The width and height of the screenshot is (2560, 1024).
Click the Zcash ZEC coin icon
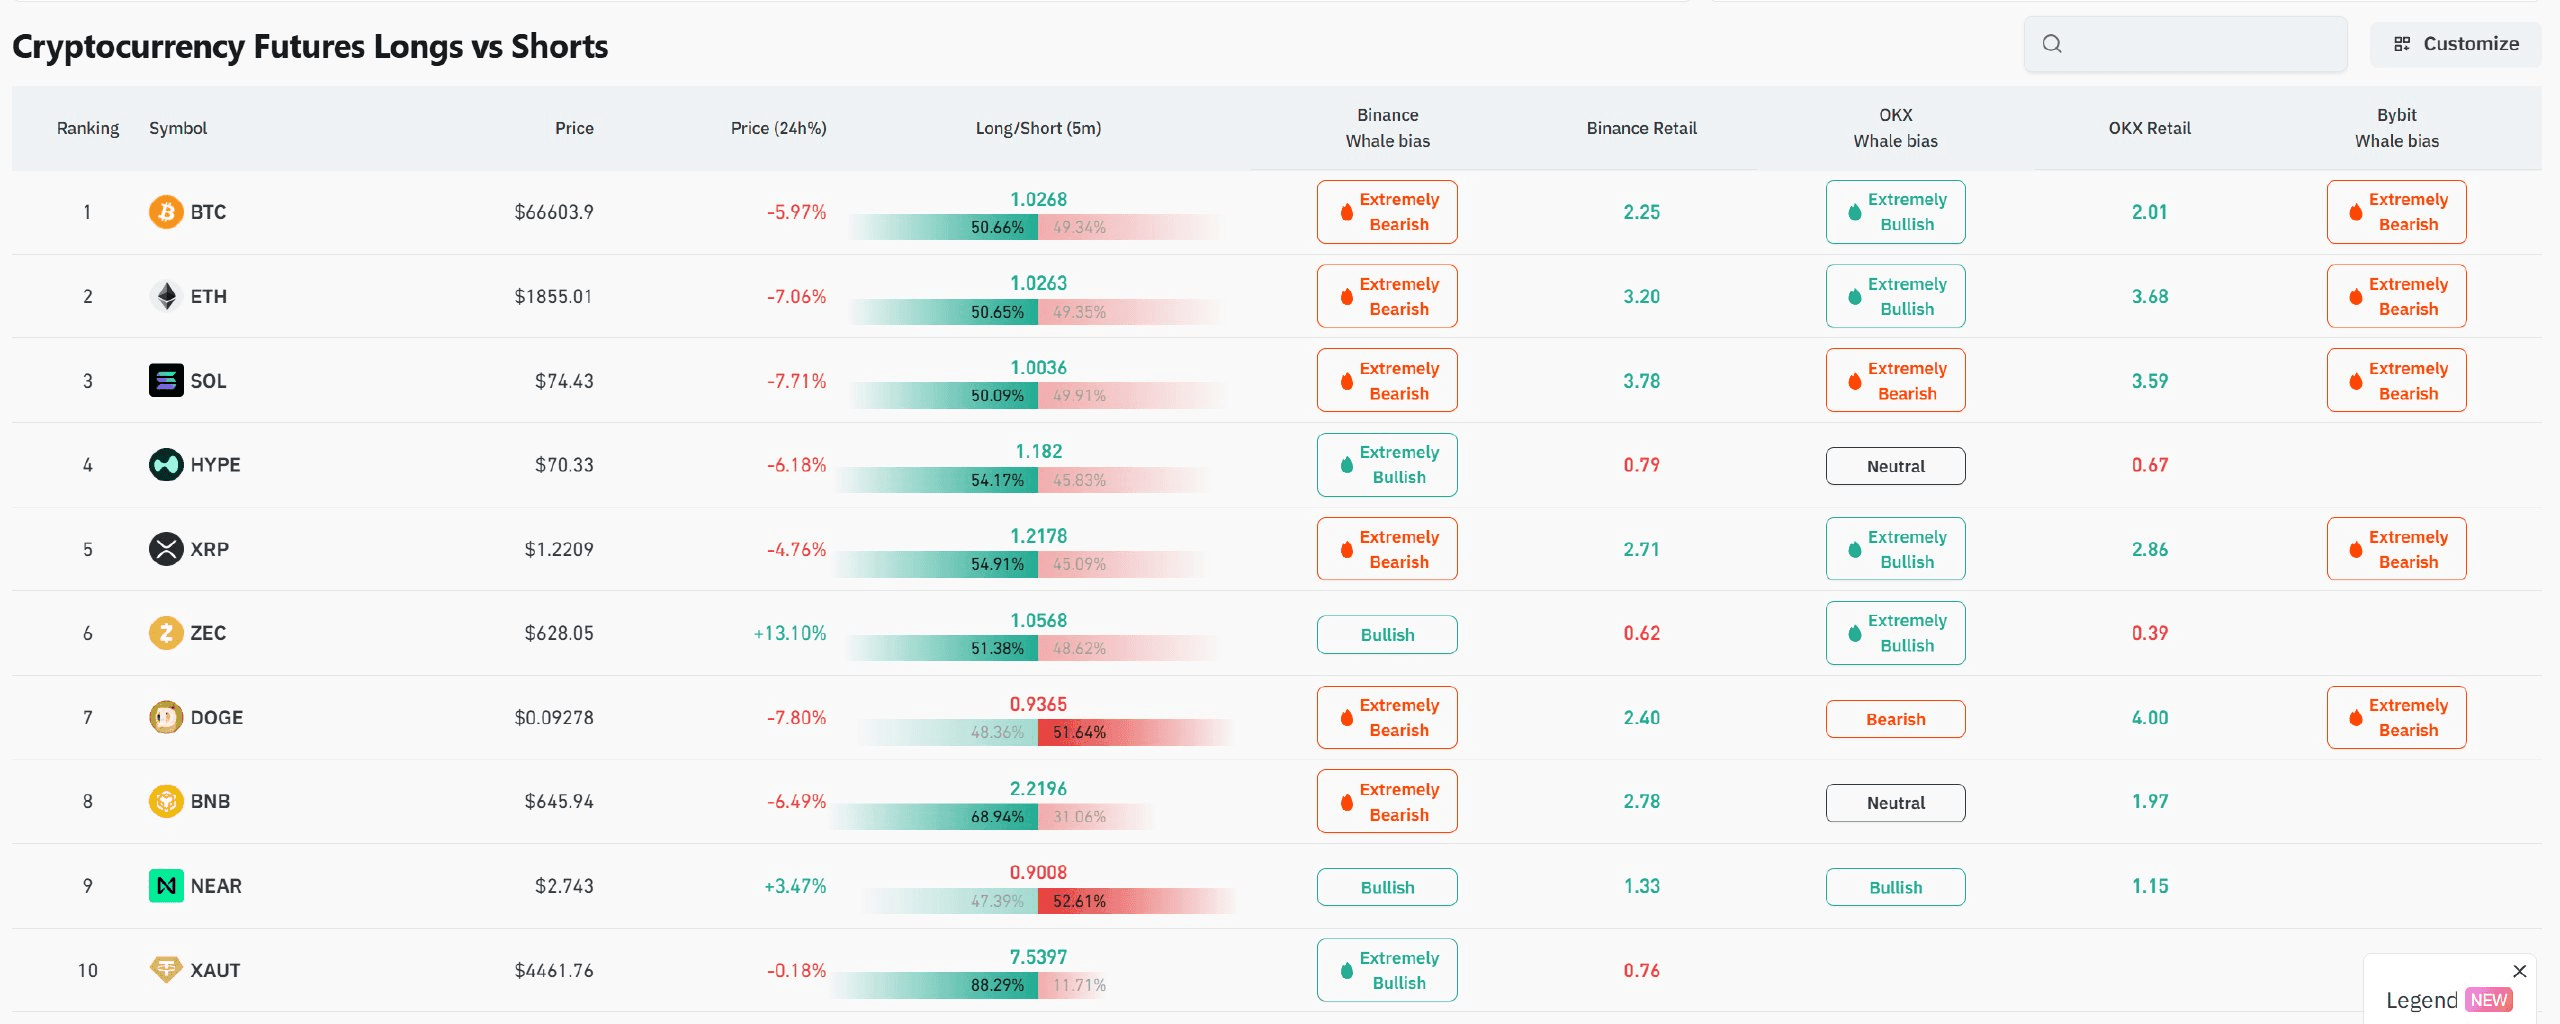[x=166, y=633]
